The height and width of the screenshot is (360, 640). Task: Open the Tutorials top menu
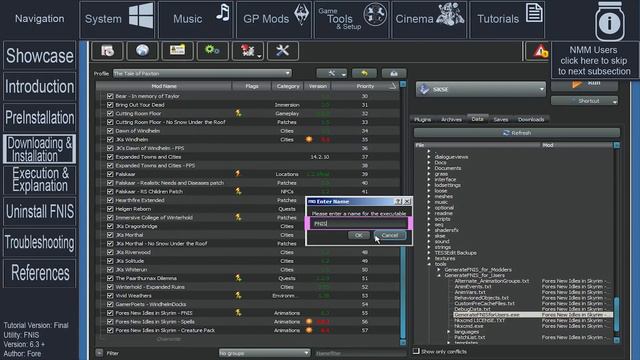[507, 19]
